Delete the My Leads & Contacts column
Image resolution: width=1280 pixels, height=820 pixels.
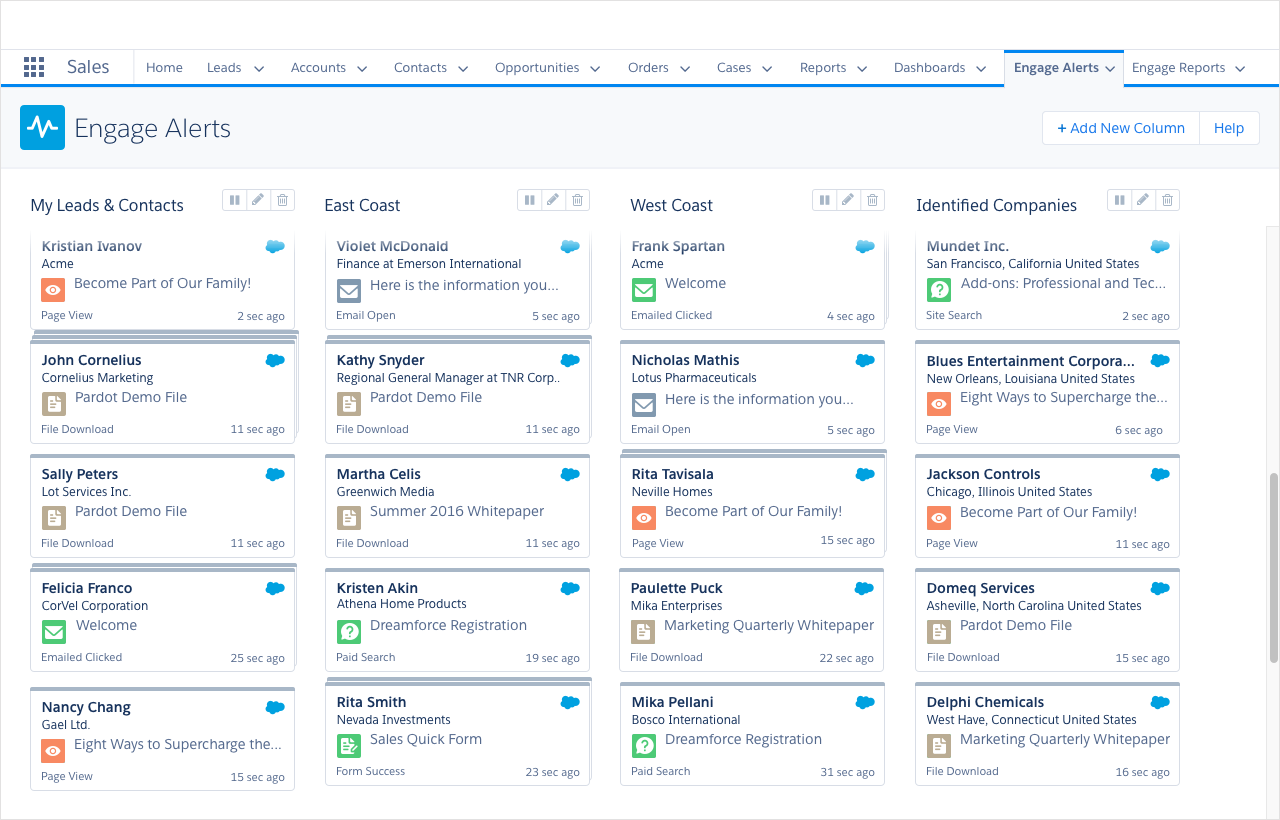pyautogui.click(x=283, y=200)
